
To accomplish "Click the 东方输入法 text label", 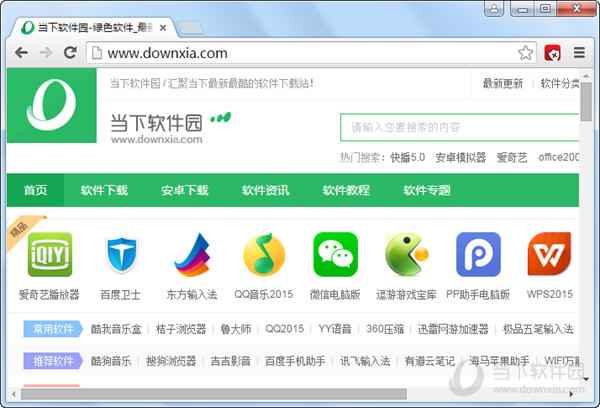I will [192, 294].
